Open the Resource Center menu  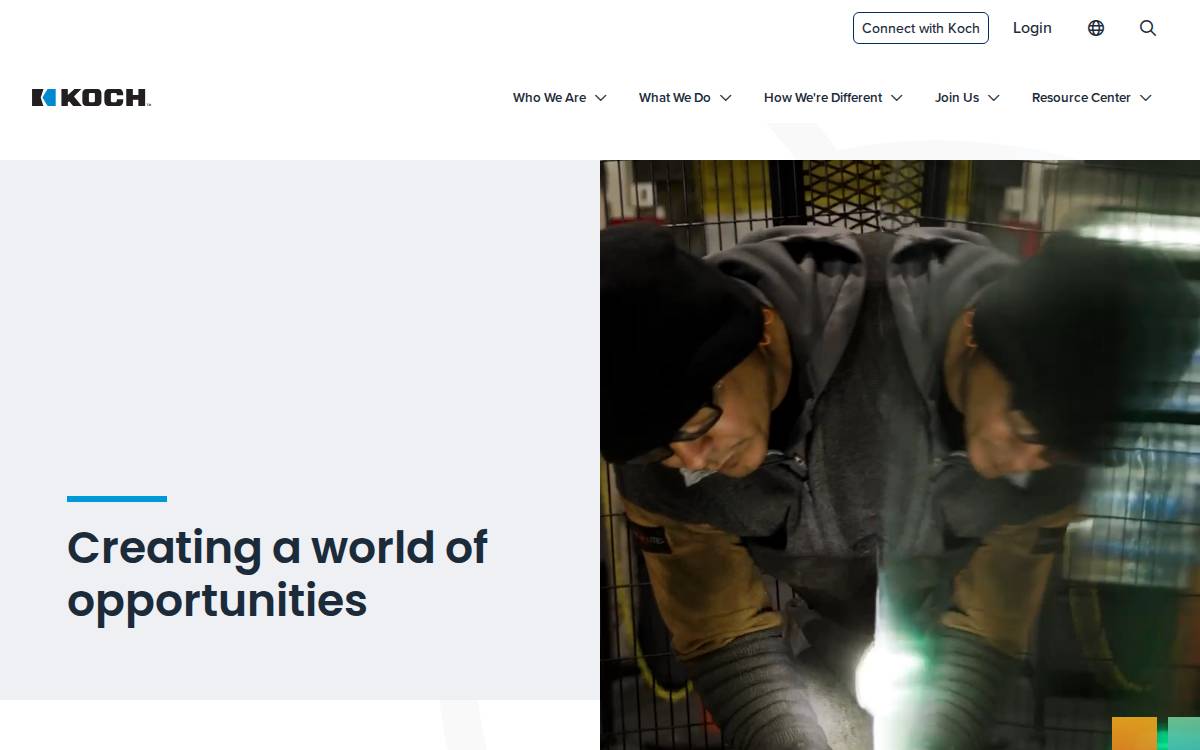[1081, 98]
